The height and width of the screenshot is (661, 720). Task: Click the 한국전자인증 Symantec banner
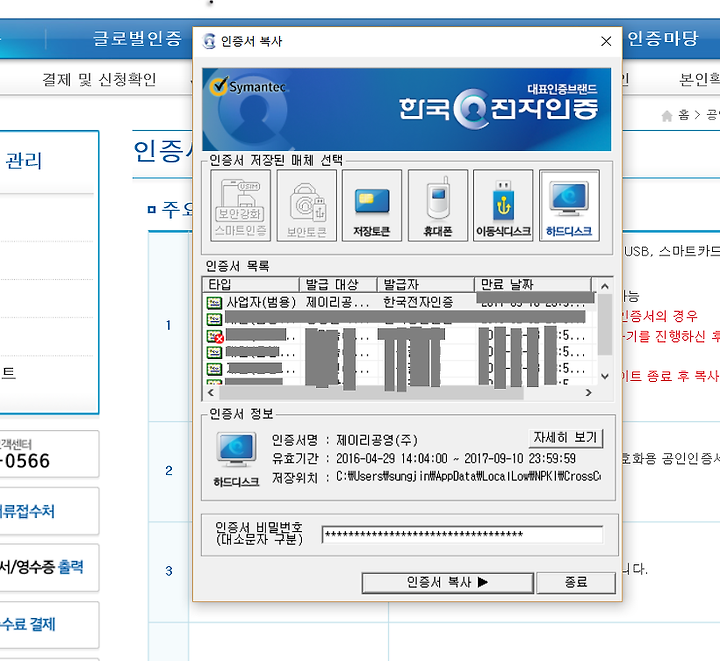(x=406, y=109)
